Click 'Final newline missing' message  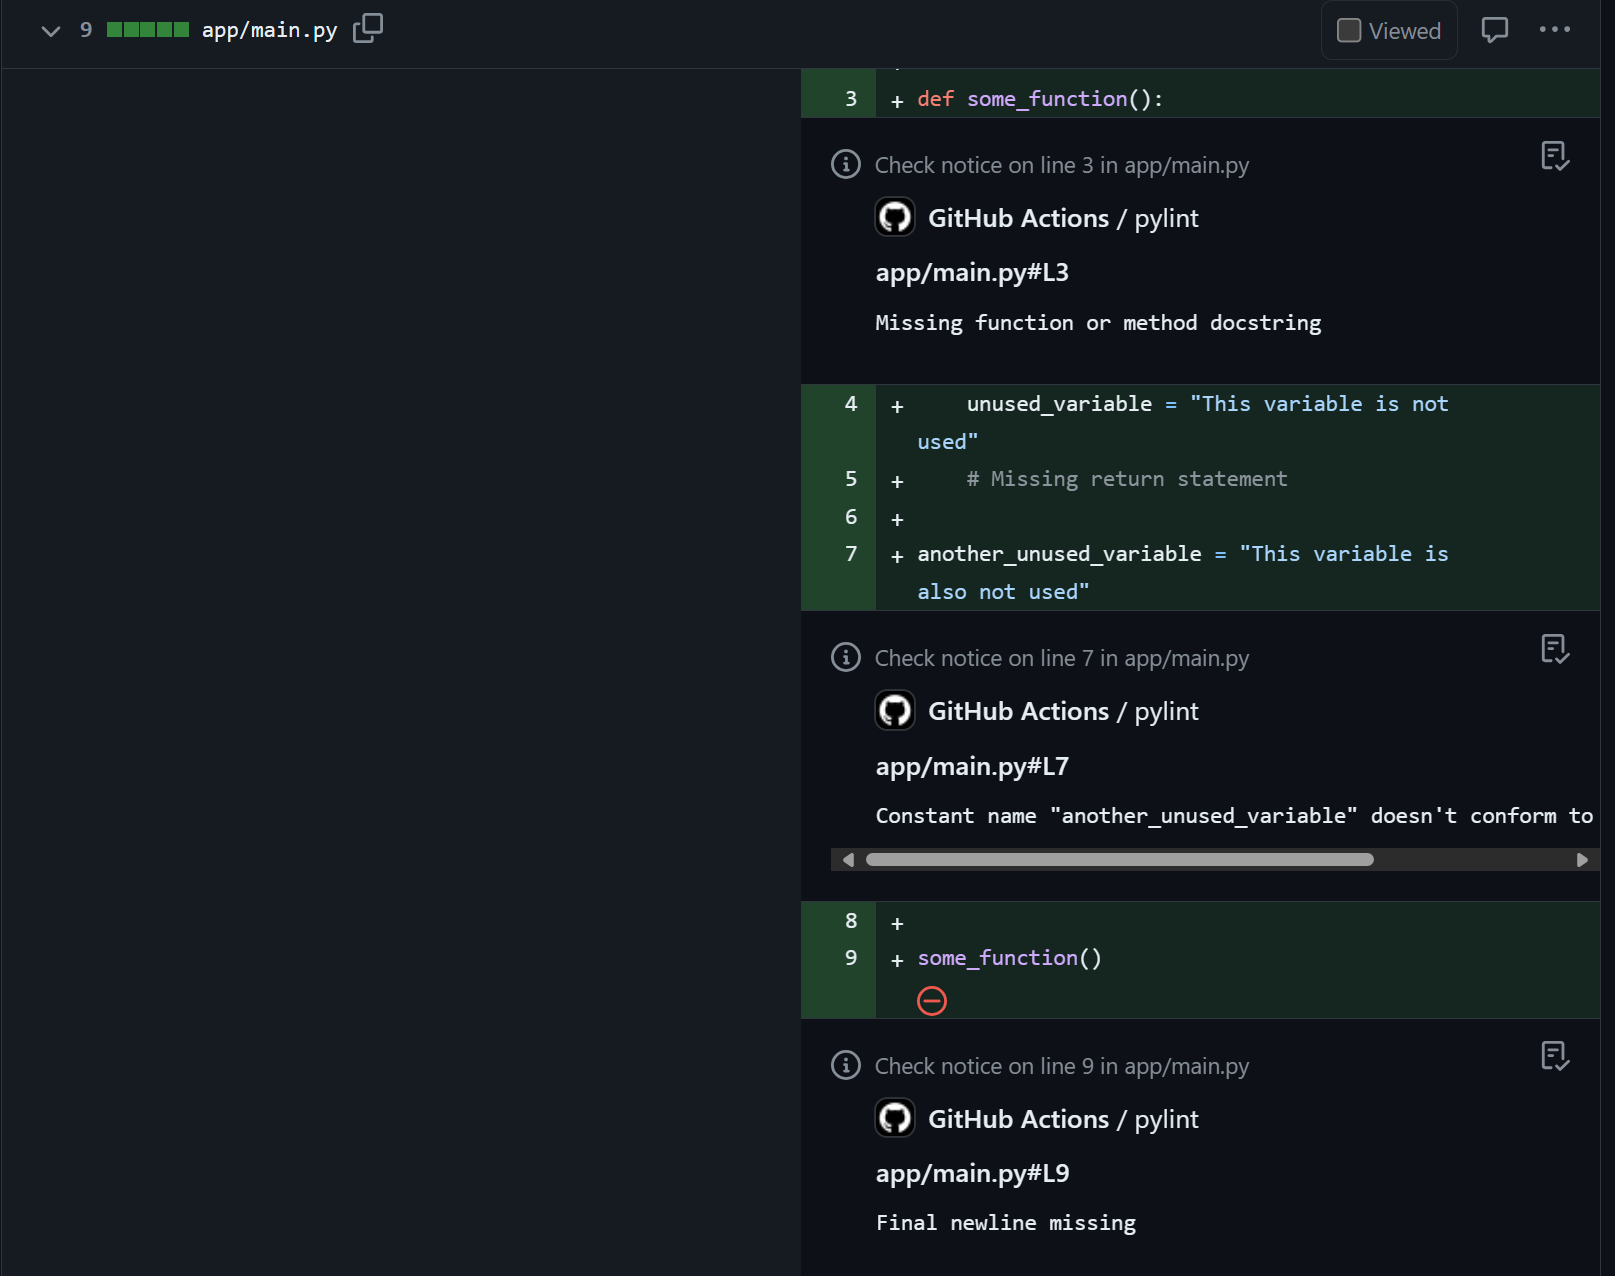click(x=1006, y=1223)
